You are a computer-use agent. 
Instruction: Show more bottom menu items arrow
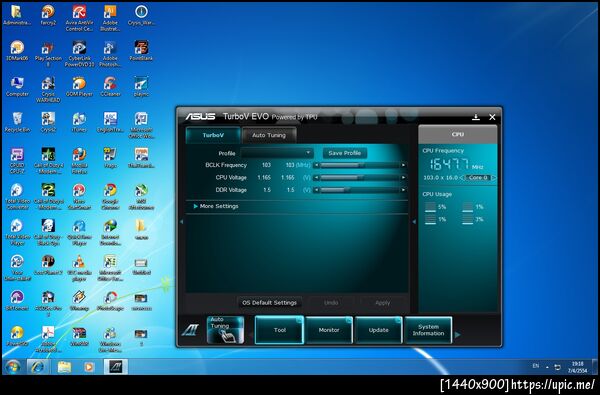[x=457, y=335]
